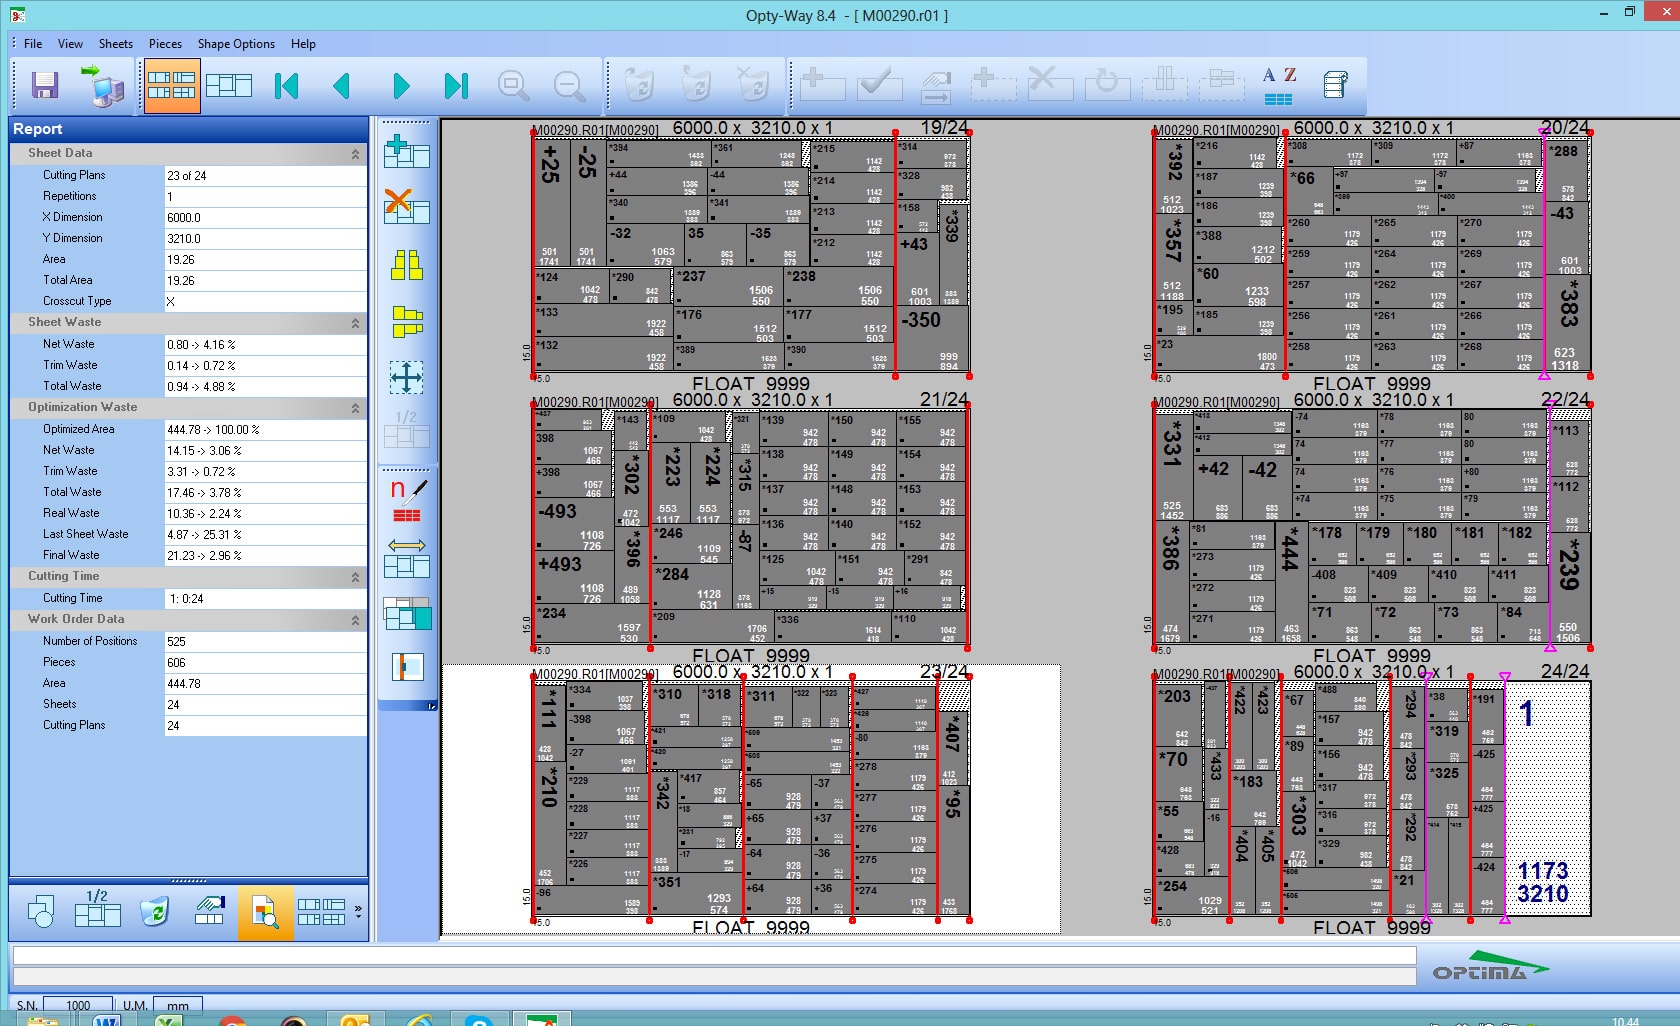The image size is (1680, 1026).
Task: Click the Cutting Plans value '23 of 24'
Action: point(265,175)
